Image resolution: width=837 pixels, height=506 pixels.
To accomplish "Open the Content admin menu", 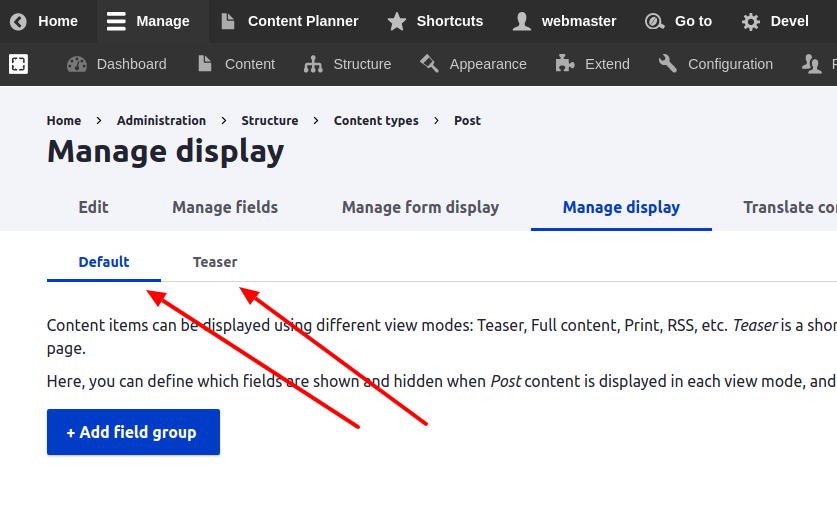I will pyautogui.click(x=236, y=64).
